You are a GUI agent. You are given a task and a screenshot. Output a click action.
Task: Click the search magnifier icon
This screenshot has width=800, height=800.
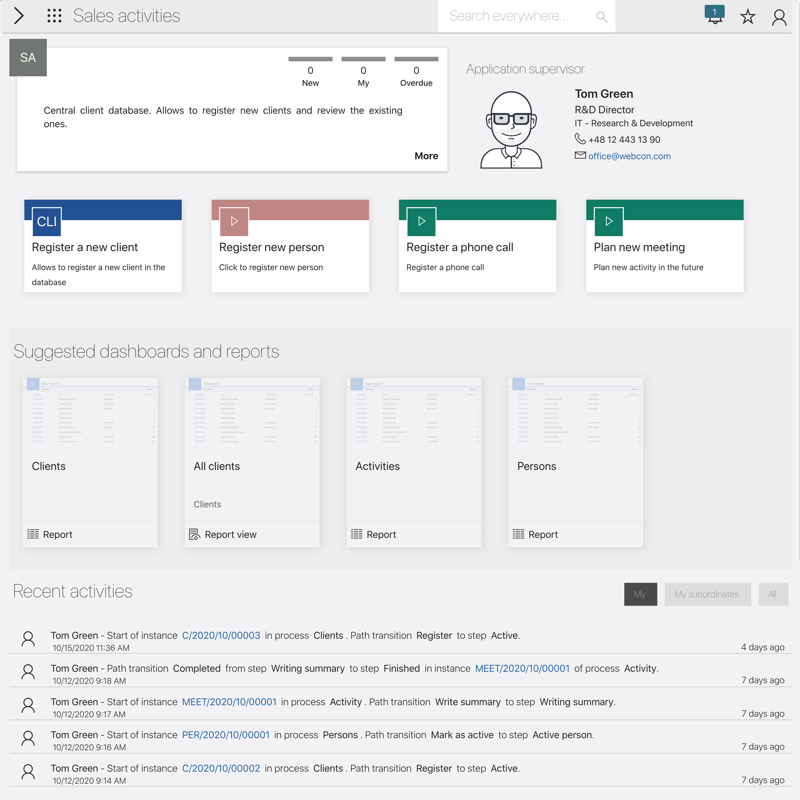(601, 16)
